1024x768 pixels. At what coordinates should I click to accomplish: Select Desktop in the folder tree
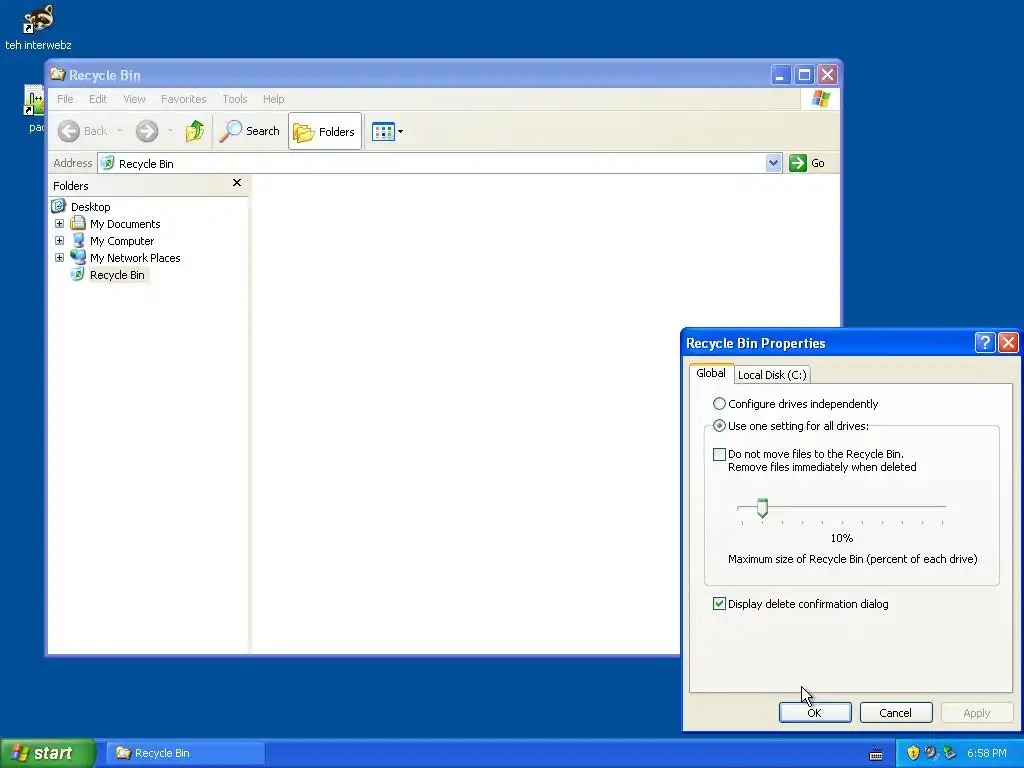click(90, 207)
